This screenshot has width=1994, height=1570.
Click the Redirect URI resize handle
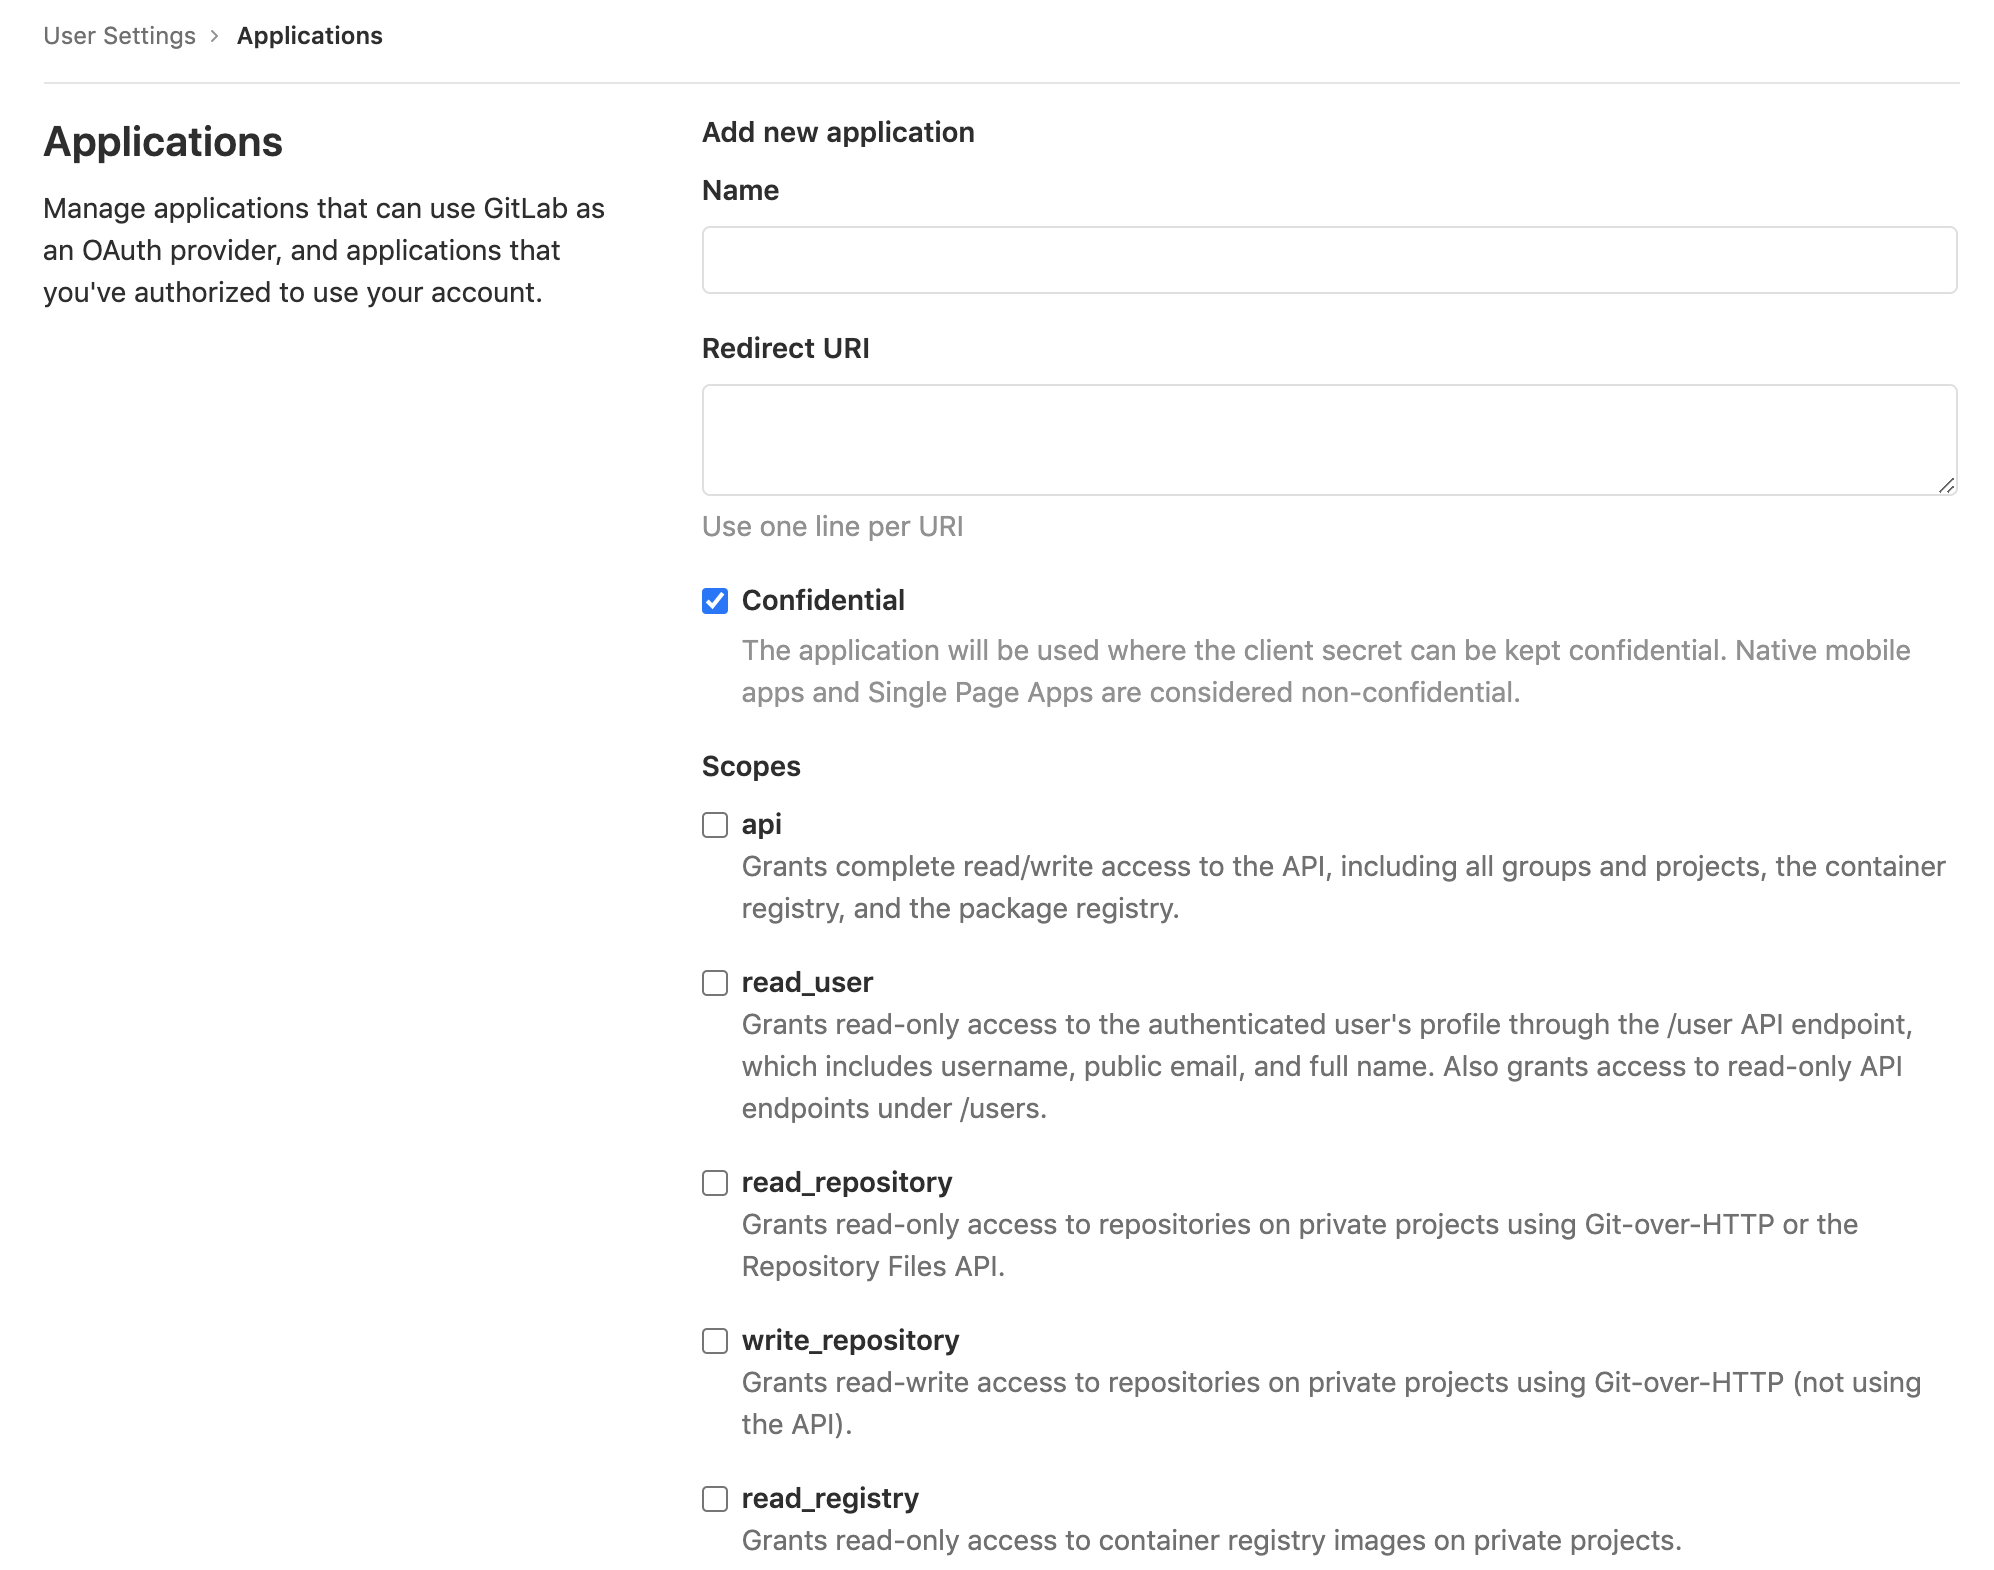pos(1945,485)
